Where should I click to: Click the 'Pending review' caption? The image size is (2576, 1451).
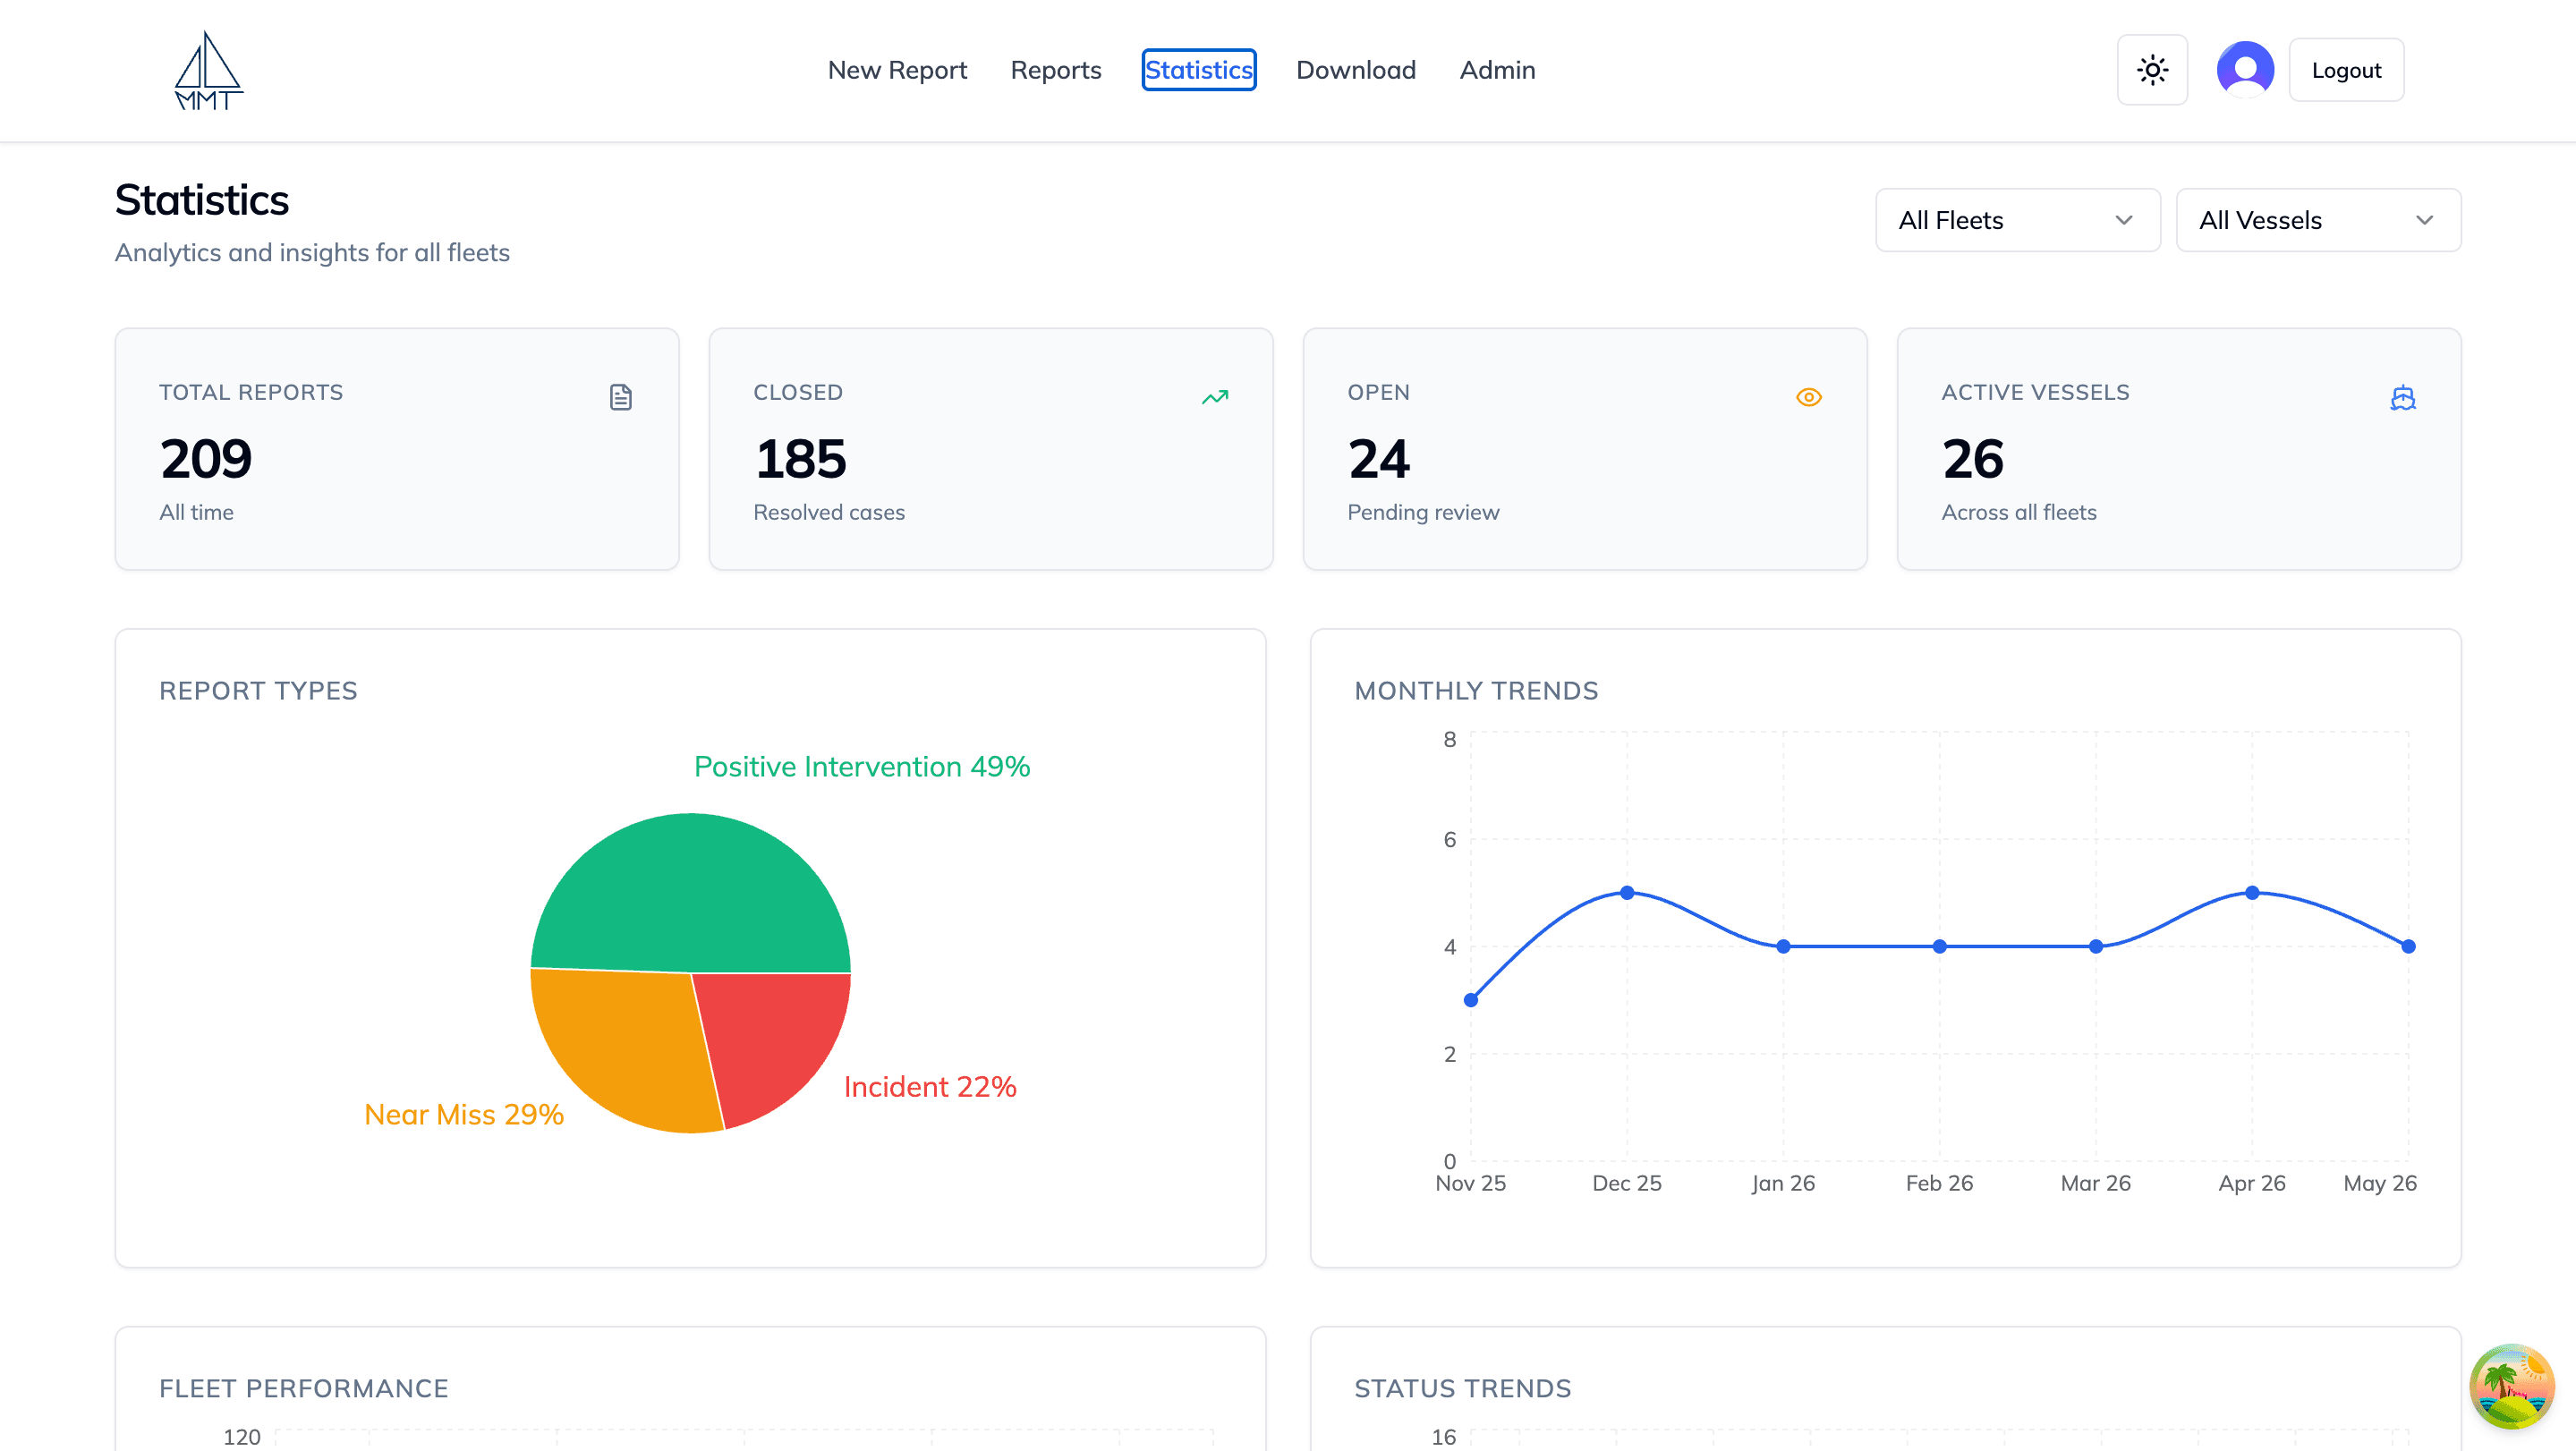1423,512
